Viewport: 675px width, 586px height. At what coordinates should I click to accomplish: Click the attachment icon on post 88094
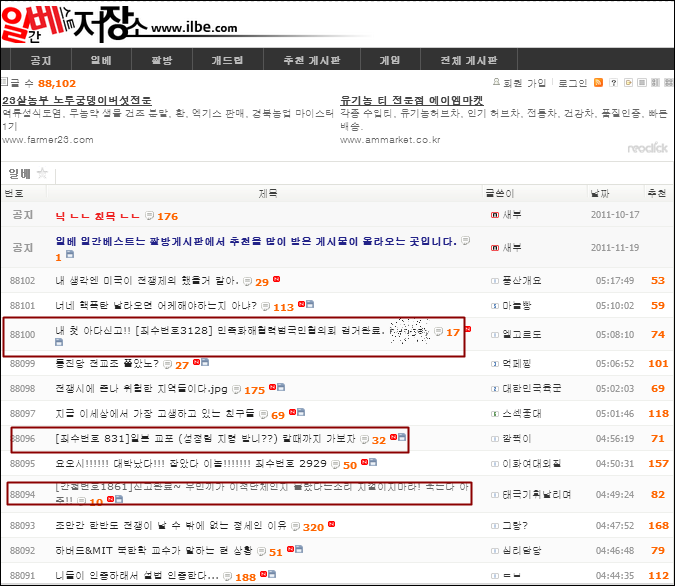click(119, 499)
